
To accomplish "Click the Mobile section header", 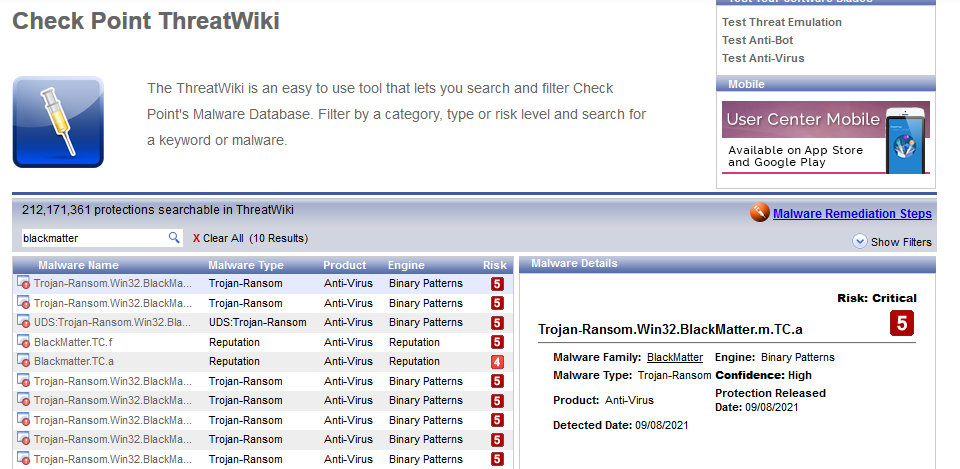I will 826,84.
